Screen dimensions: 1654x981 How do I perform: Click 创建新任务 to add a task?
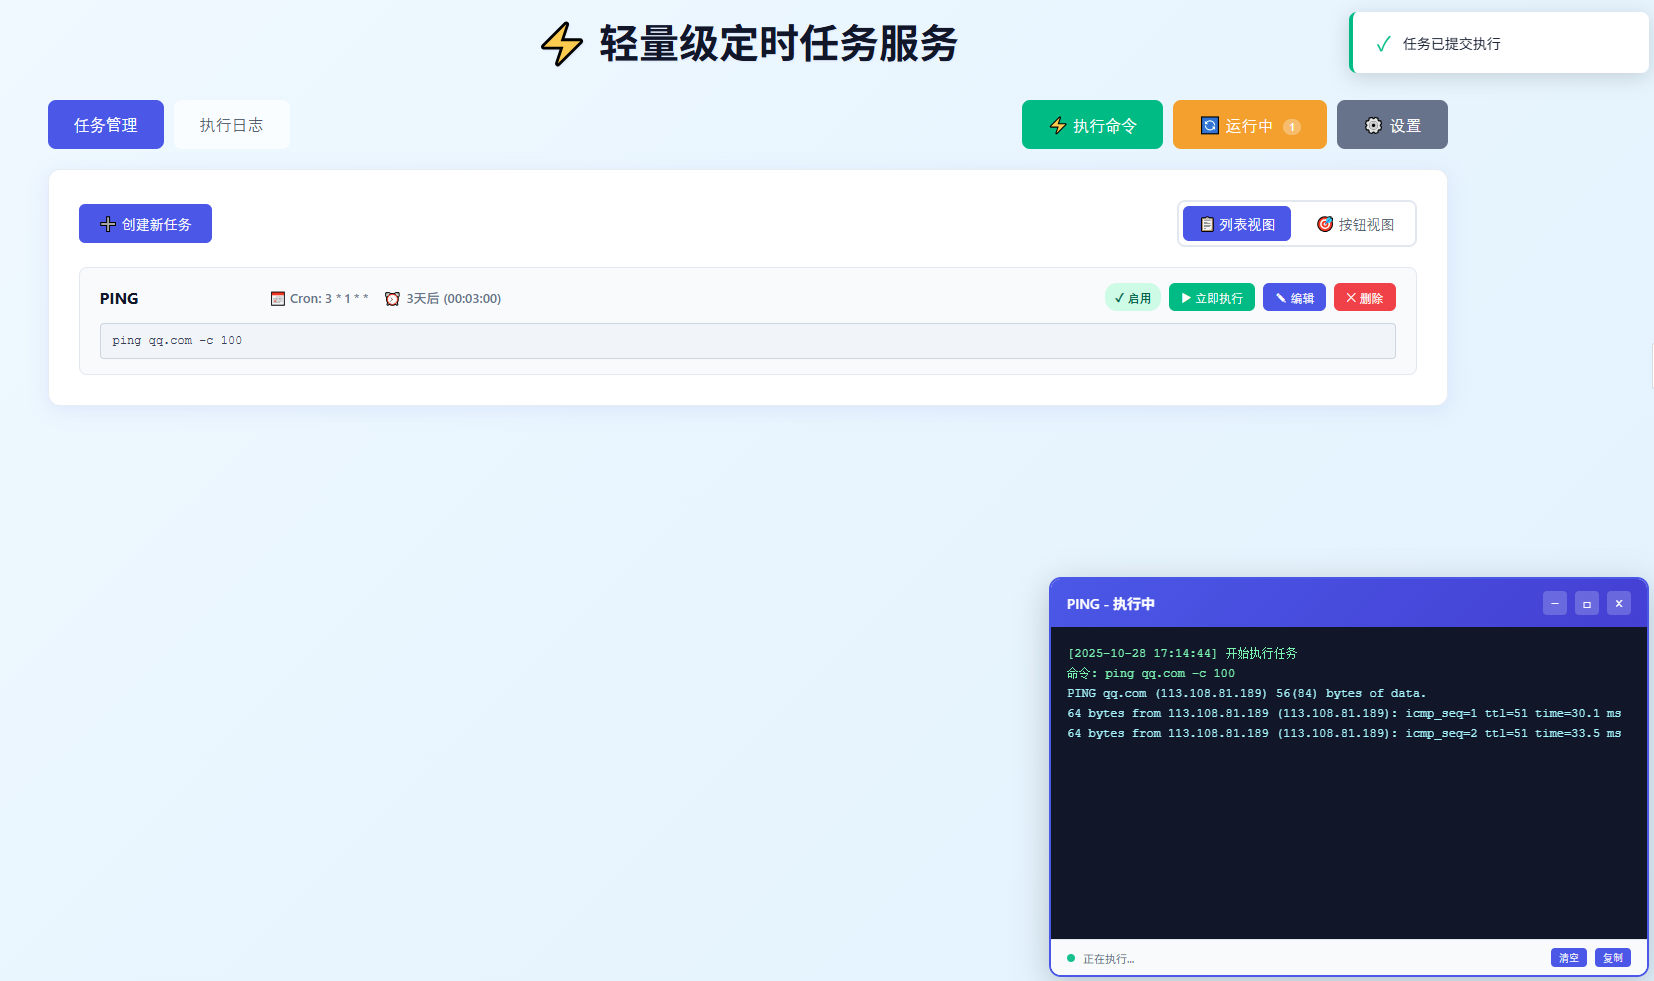[145, 224]
